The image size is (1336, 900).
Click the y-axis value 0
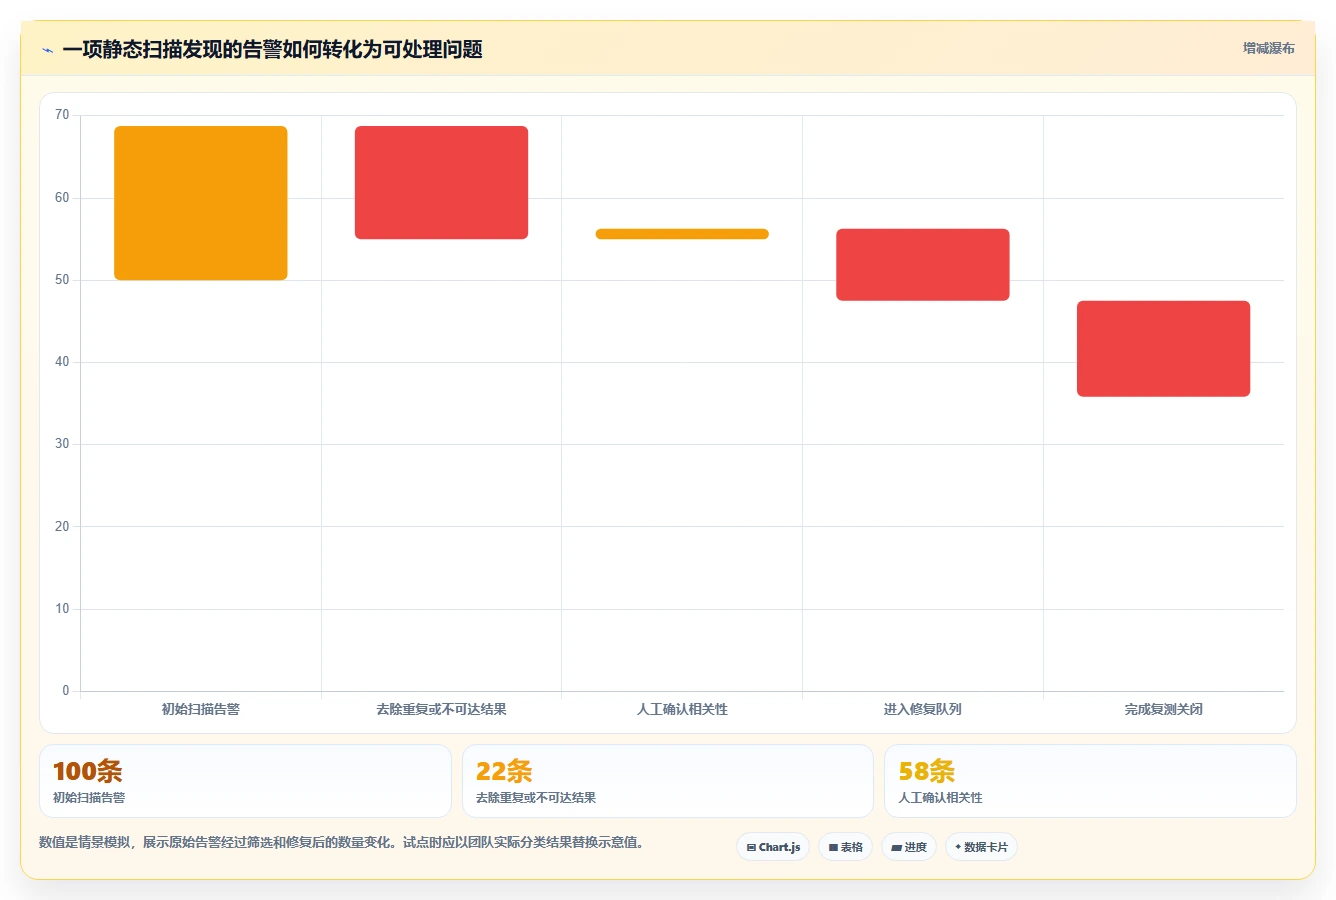tap(66, 691)
